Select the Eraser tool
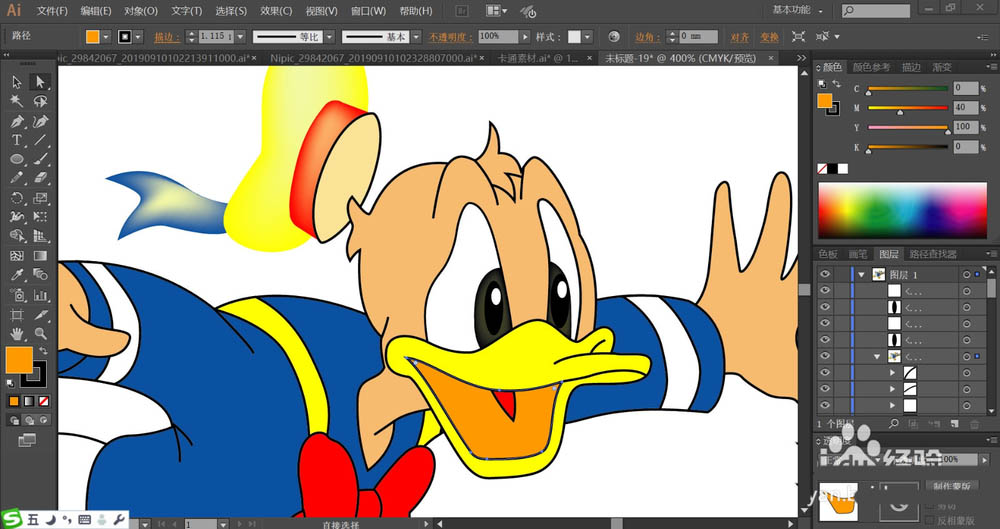 click(40, 178)
